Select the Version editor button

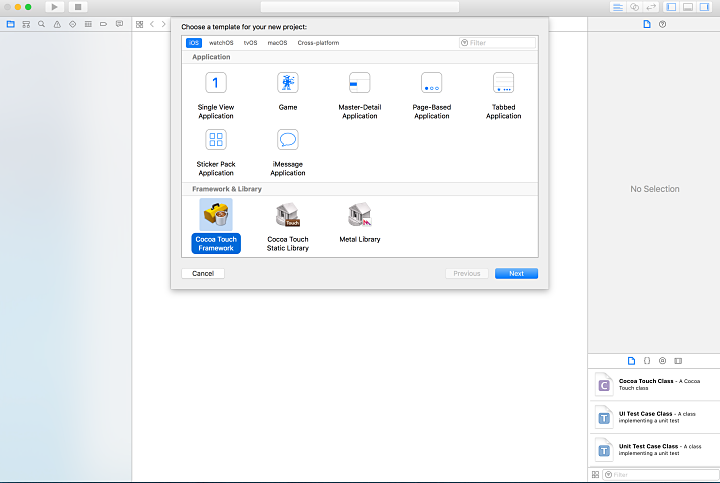click(x=651, y=7)
